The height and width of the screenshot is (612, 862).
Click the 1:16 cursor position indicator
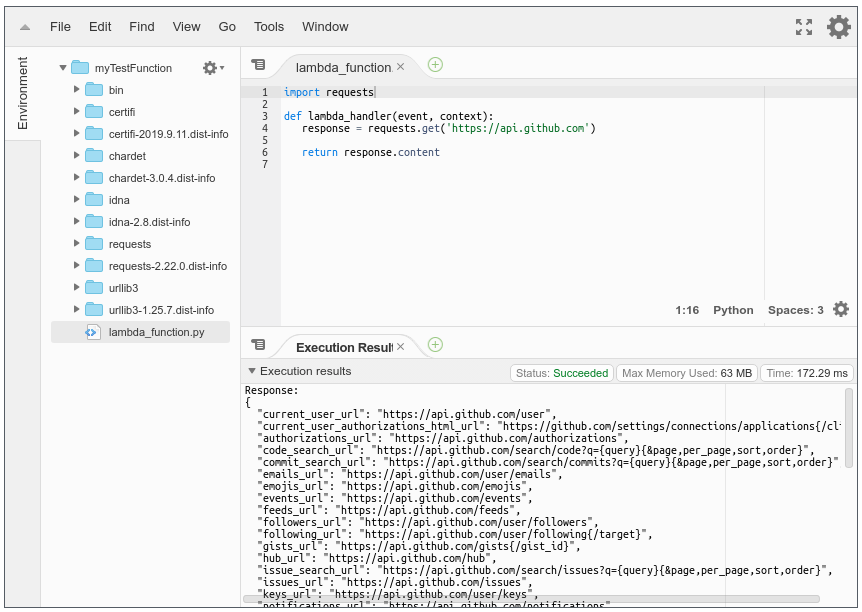pyautogui.click(x=687, y=310)
